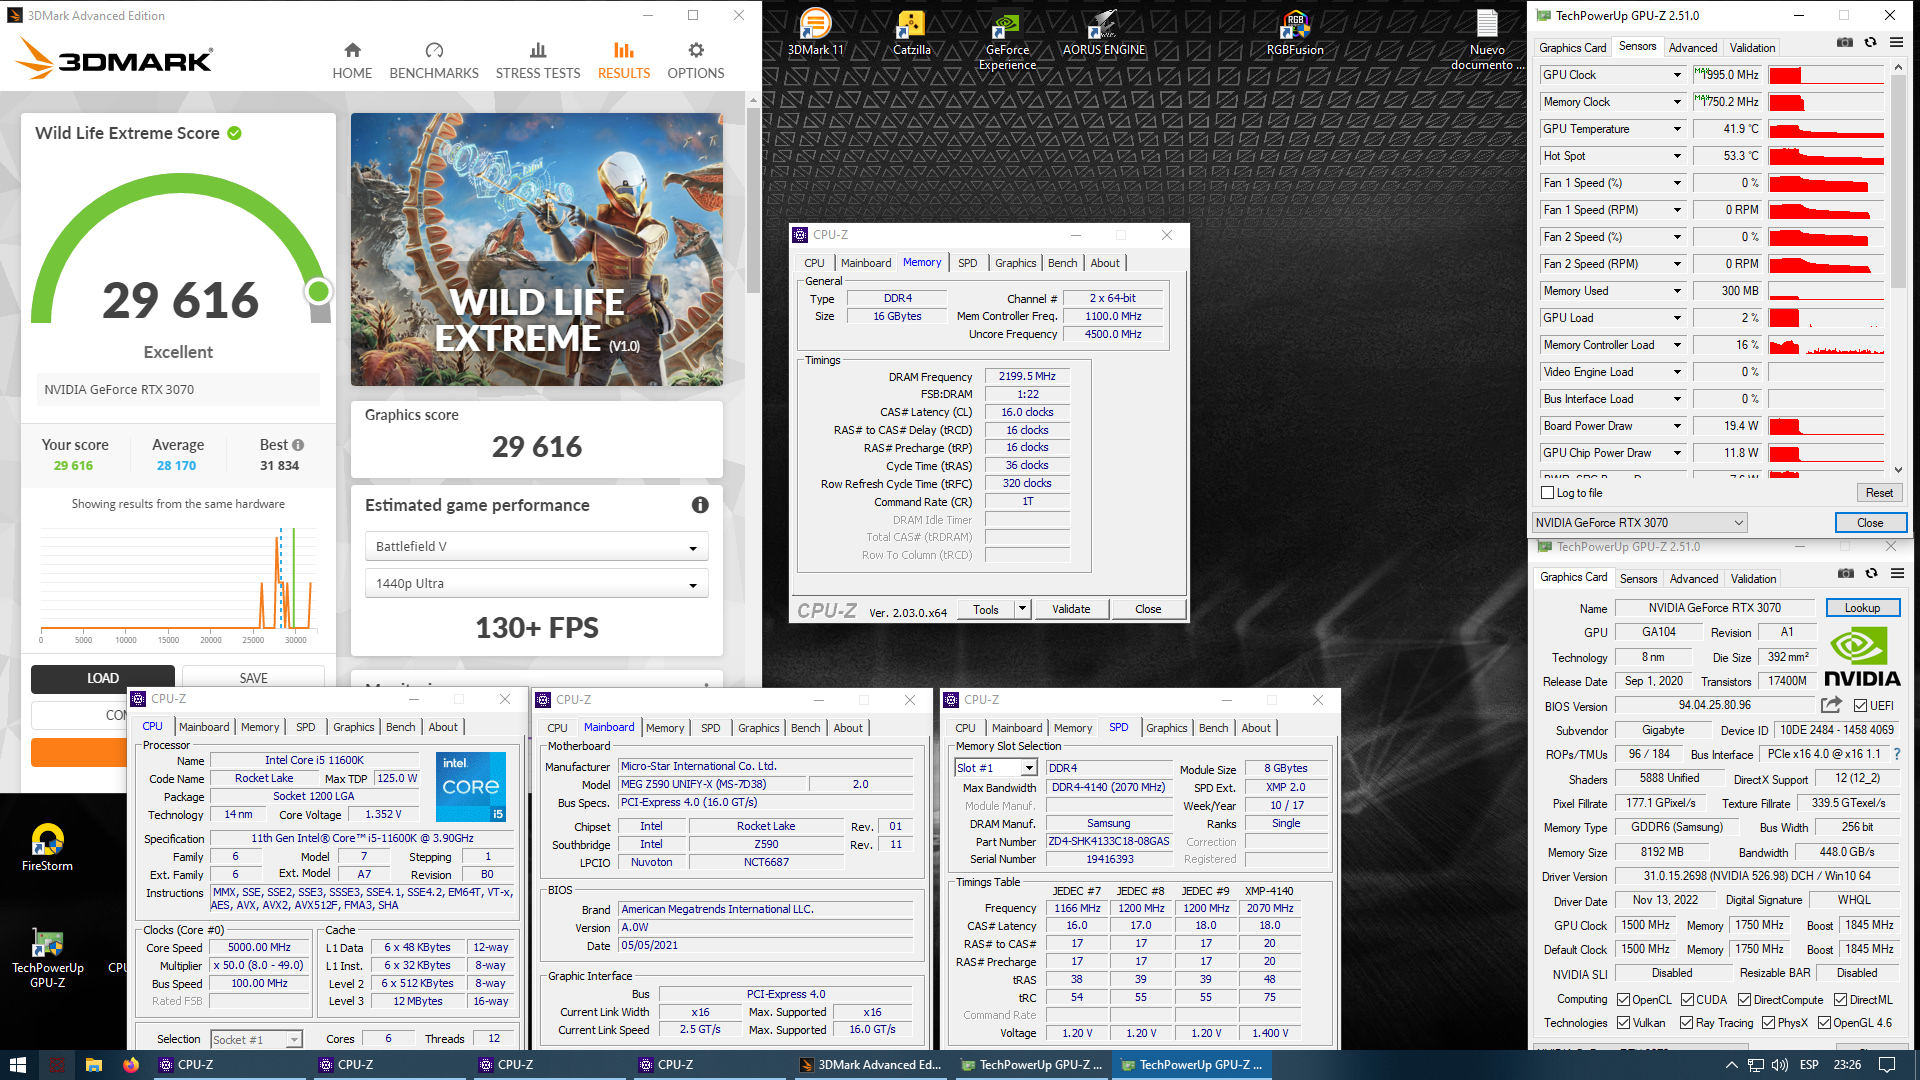1920x1080 pixels.
Task: Open RGBFusion desktop icon
Action: tap(1295, 32)
